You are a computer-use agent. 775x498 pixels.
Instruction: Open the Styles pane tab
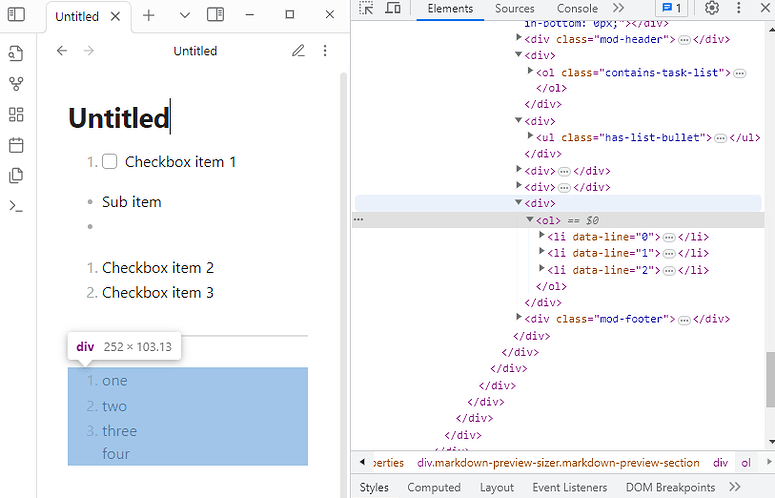[374, 488]
